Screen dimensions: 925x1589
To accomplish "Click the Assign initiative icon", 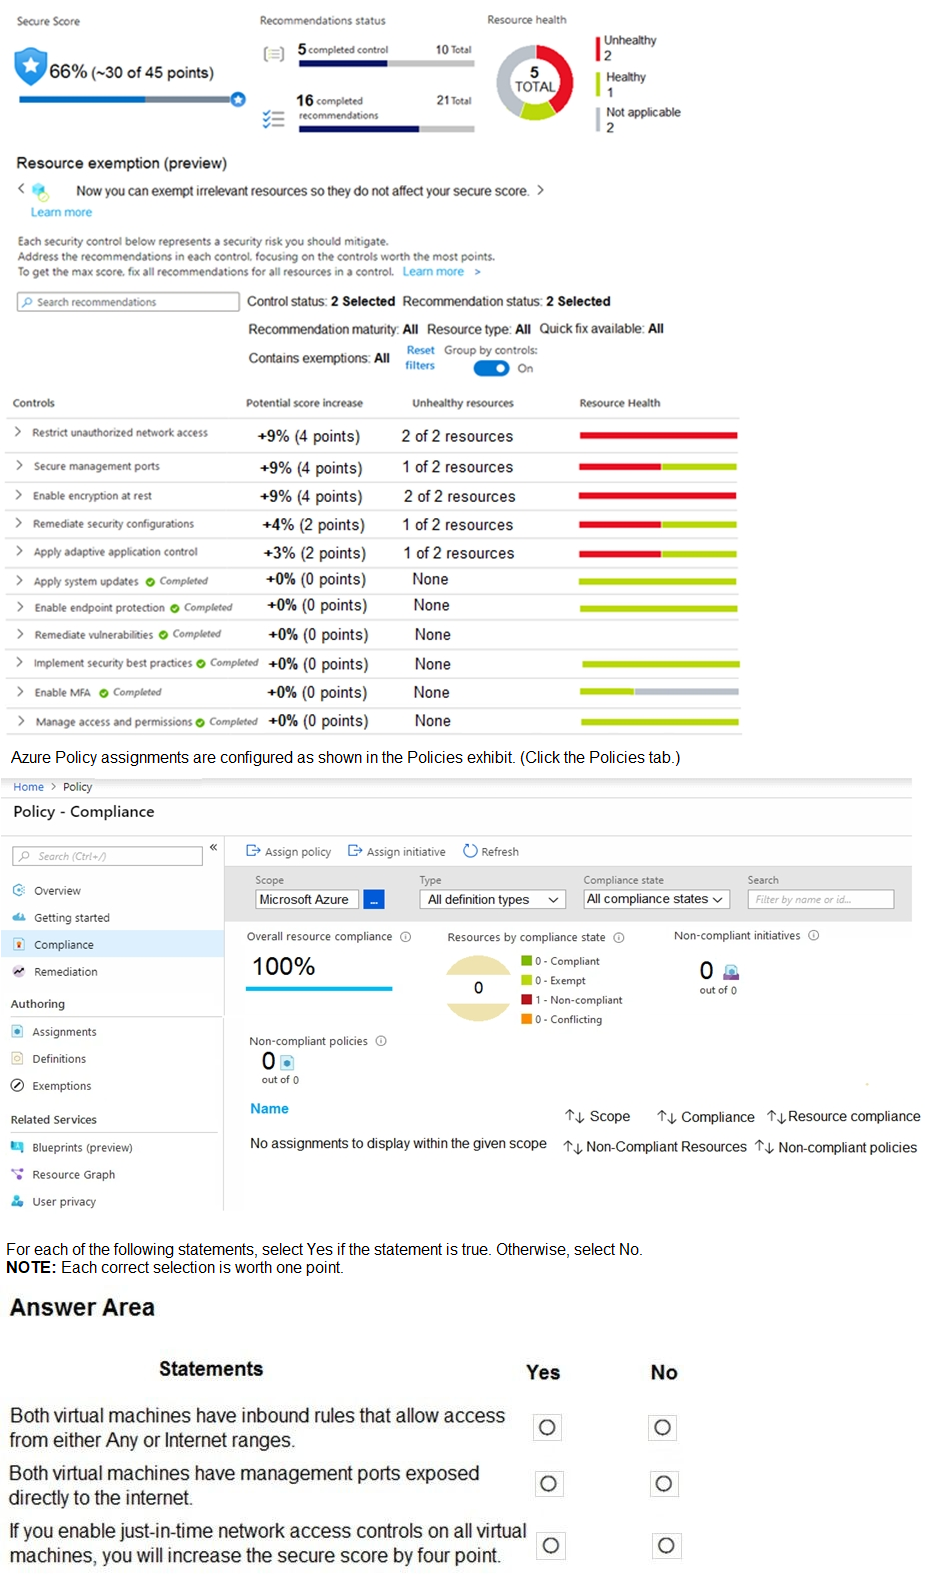I will (355, 851).
